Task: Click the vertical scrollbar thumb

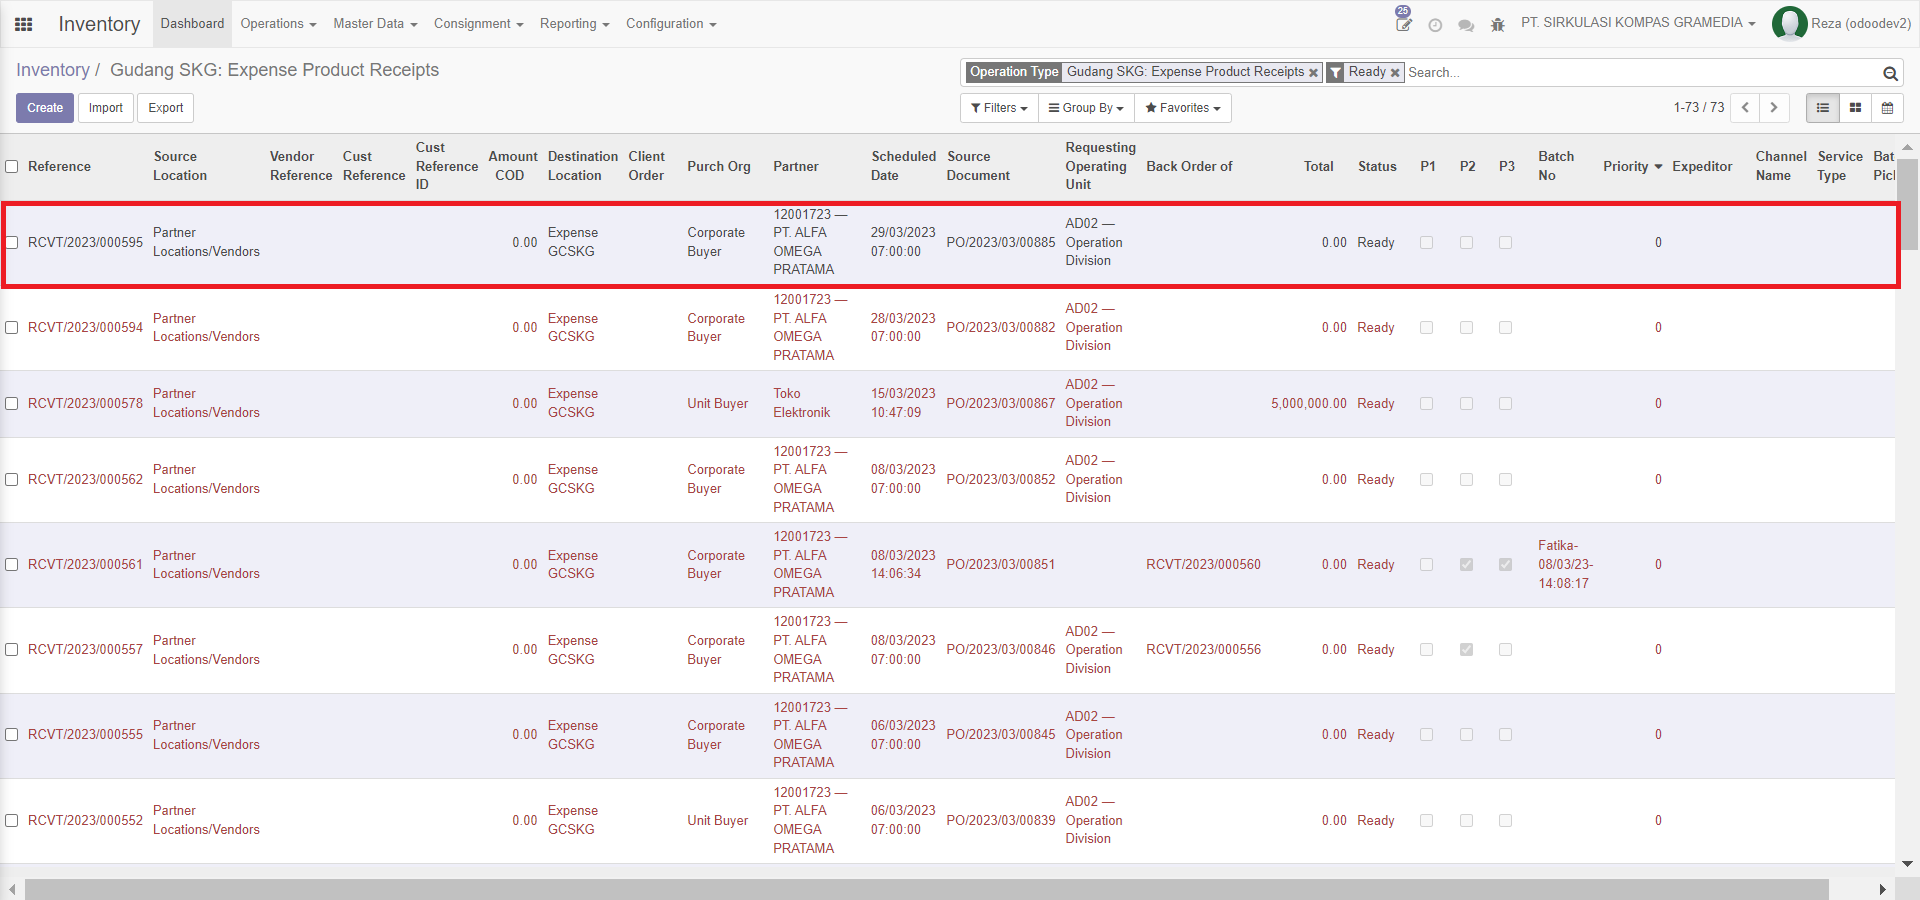Action: 1908,203
